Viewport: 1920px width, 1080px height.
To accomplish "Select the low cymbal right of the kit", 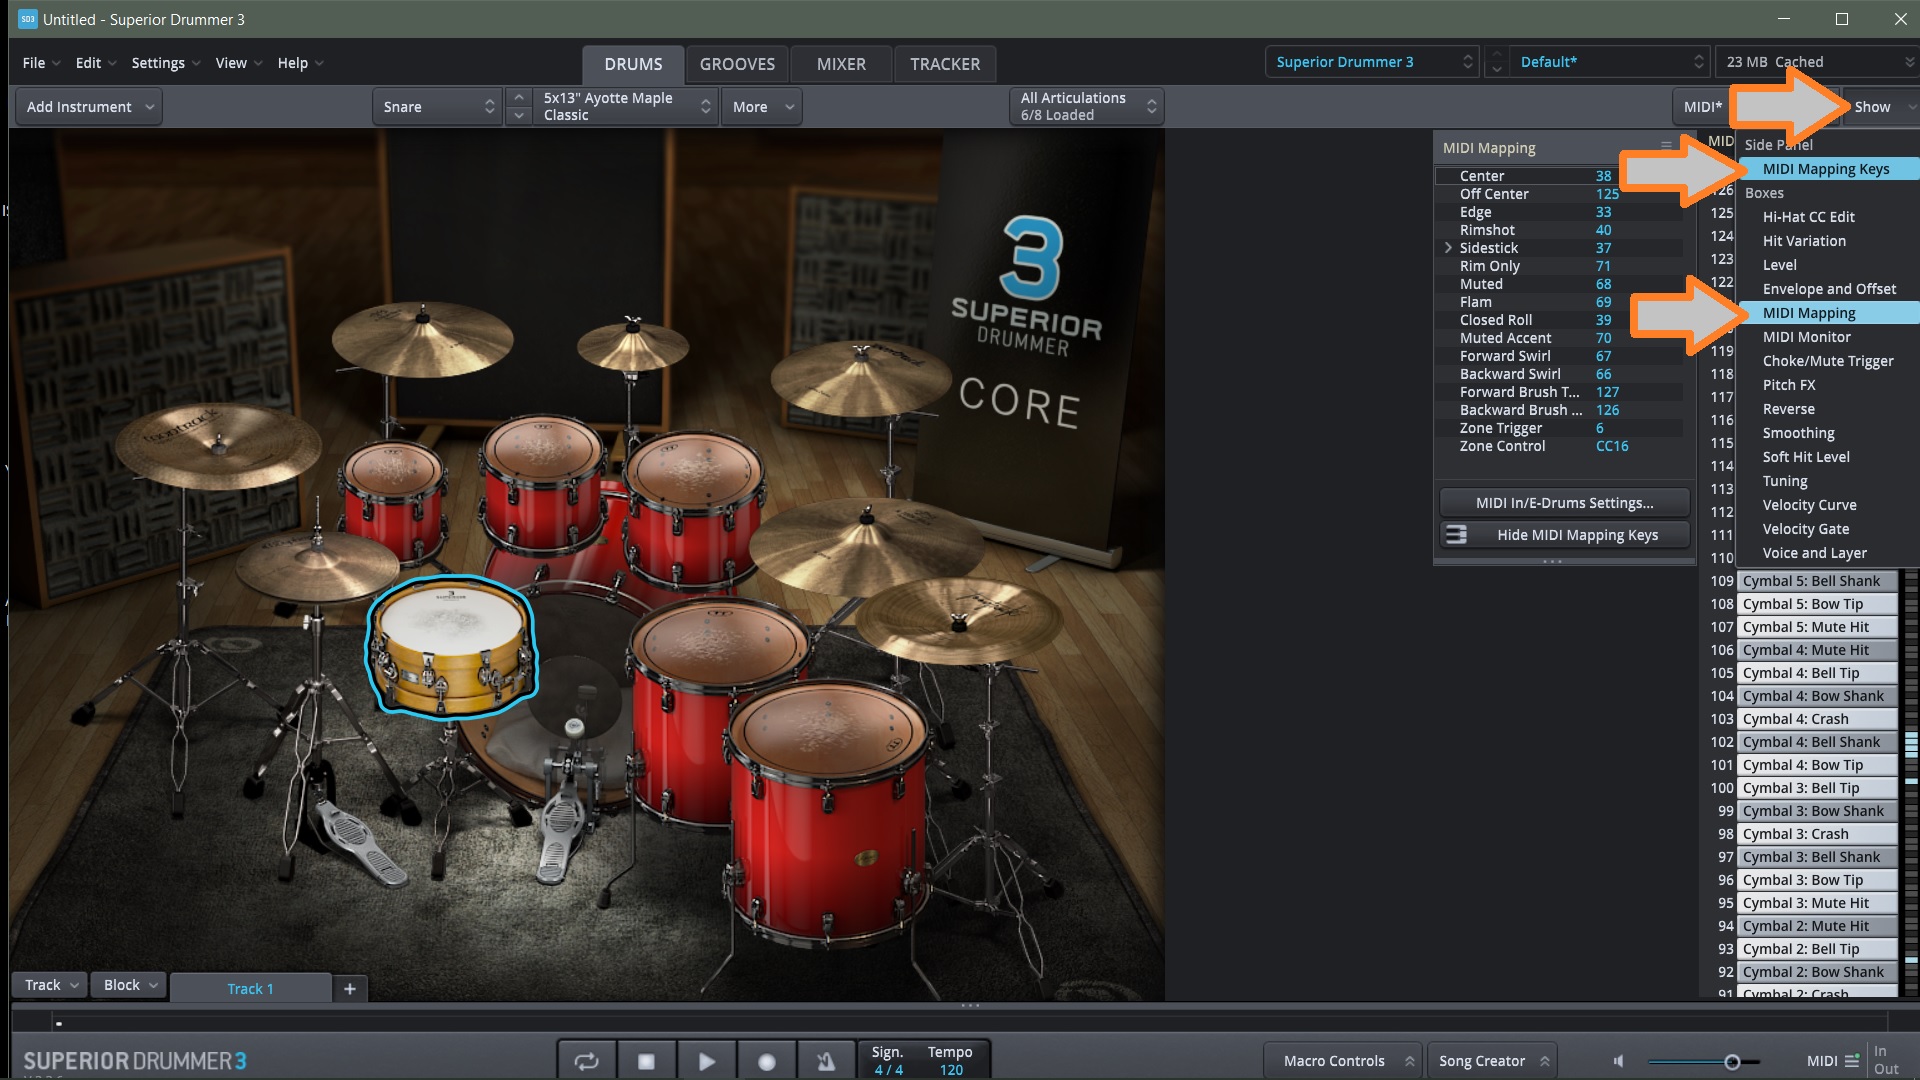I will tap(960, 620).
